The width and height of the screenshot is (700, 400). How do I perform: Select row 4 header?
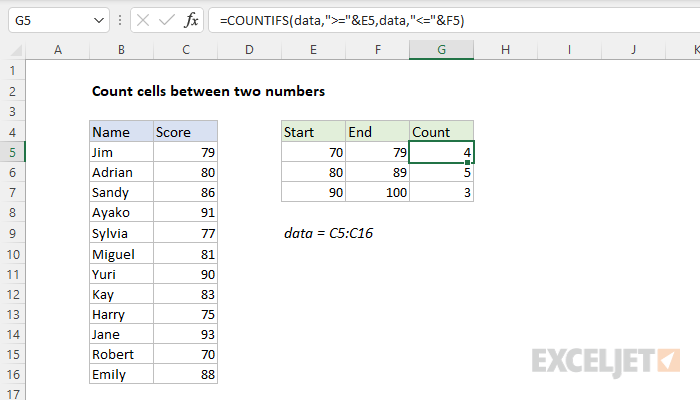point(12,133)
